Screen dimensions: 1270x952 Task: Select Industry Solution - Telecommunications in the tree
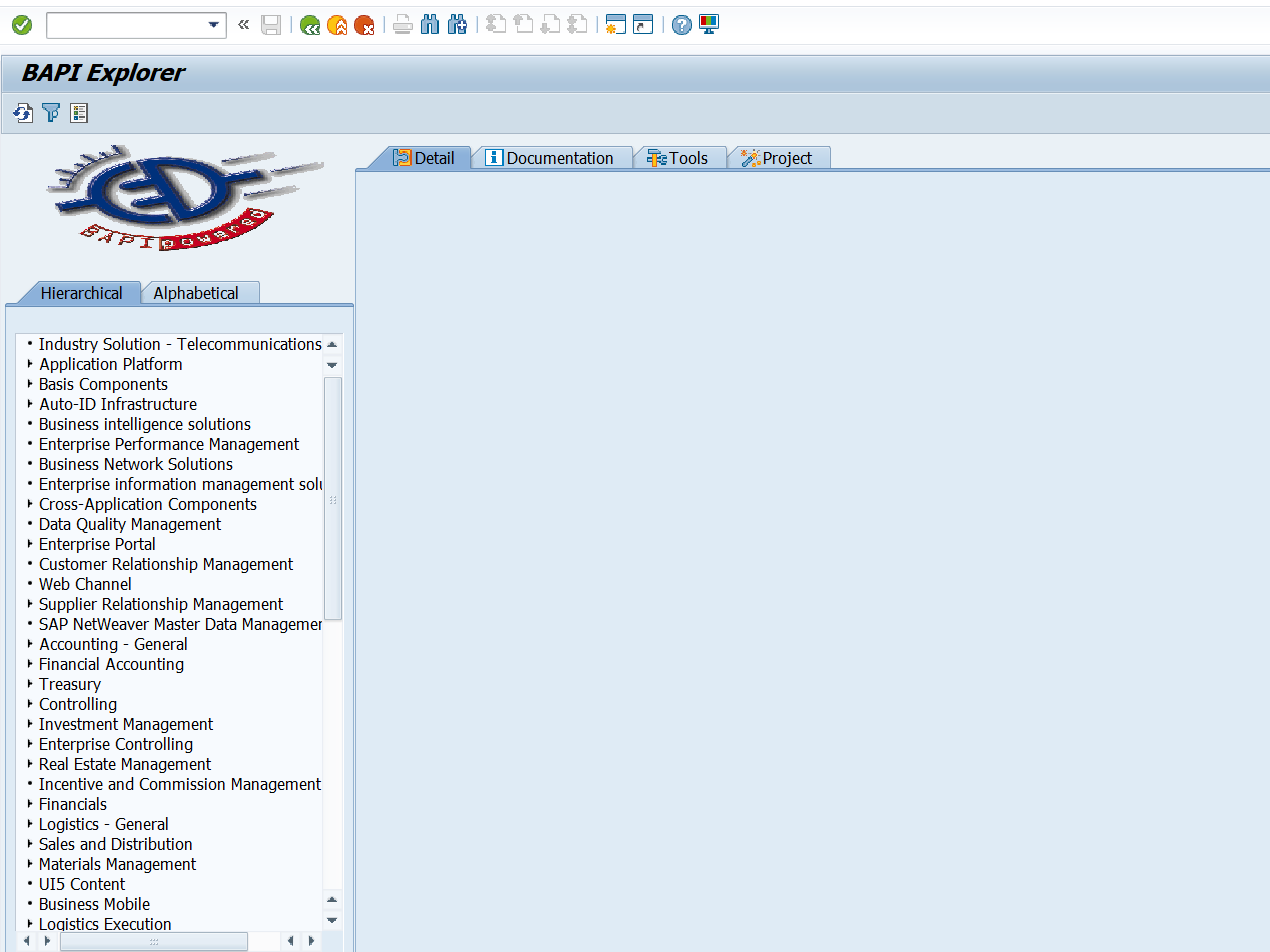coord(180,344)
